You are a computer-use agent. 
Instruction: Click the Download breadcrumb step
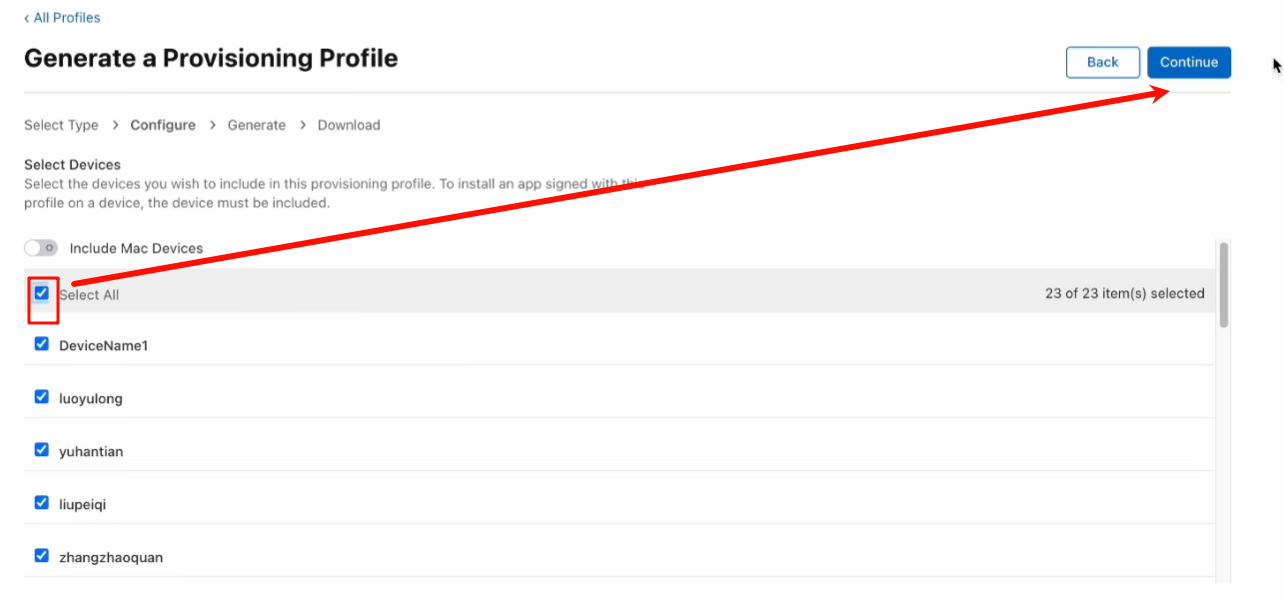(349, 125)
